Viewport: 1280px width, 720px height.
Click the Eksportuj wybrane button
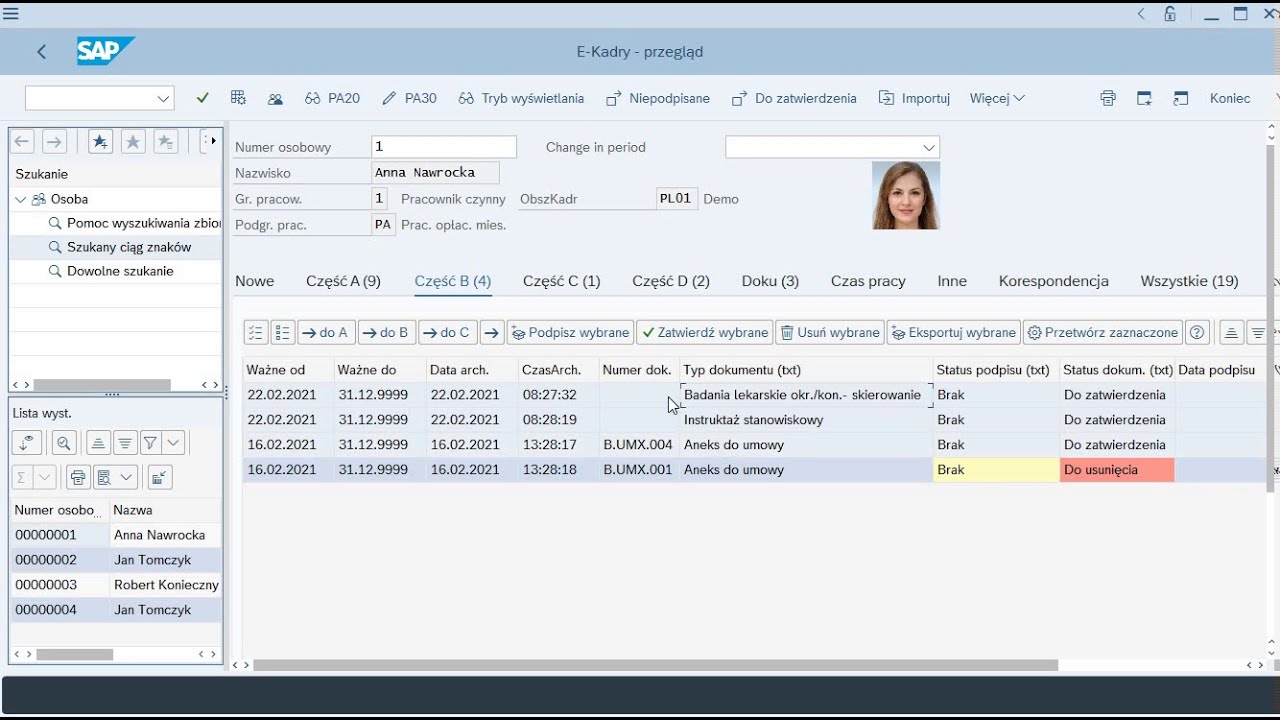(953, 333)
